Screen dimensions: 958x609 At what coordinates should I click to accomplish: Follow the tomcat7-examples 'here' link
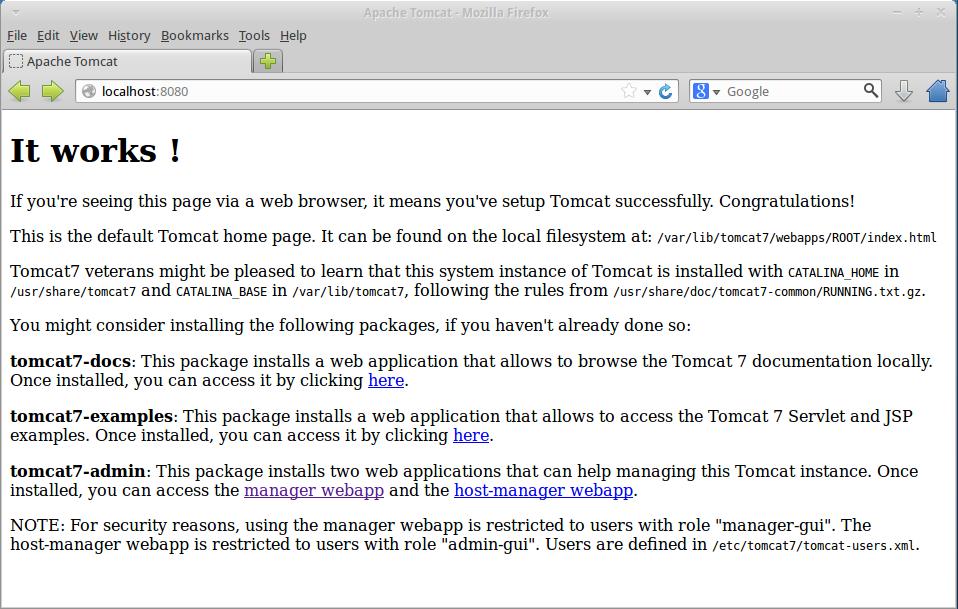point(471,436)
